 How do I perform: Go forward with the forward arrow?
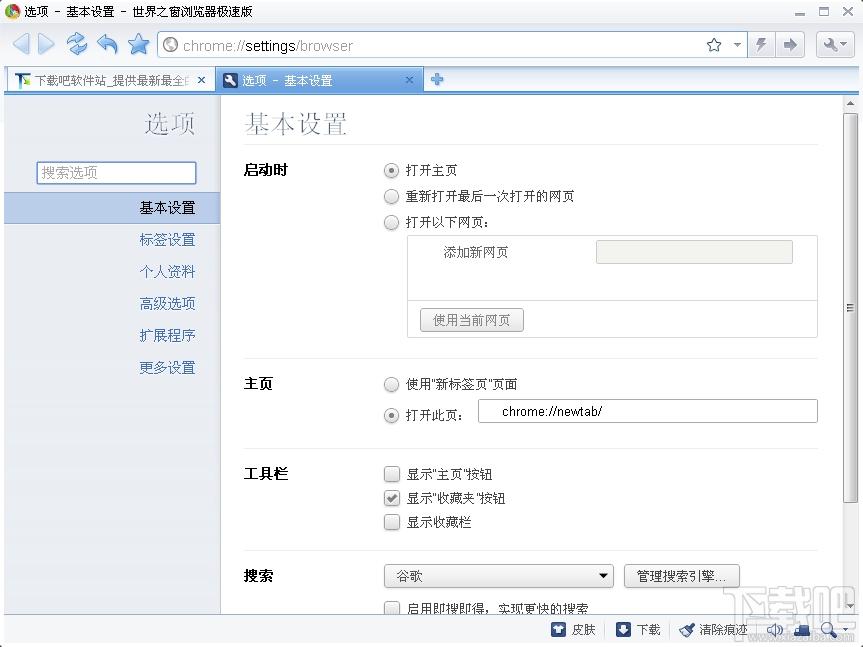pos(47,44)
